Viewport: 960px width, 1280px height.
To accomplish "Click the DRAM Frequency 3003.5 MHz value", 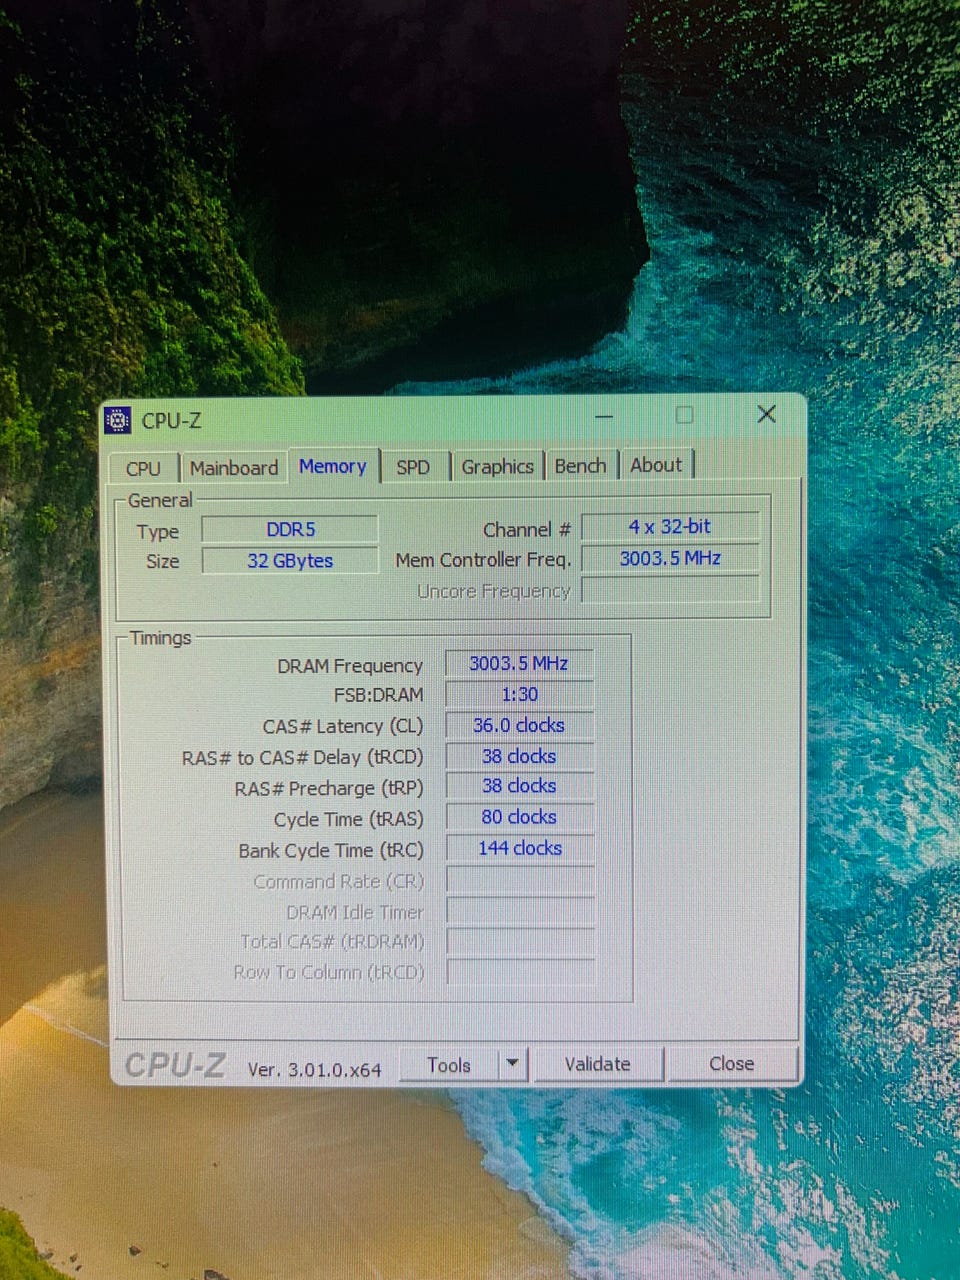I will point(519,664).
